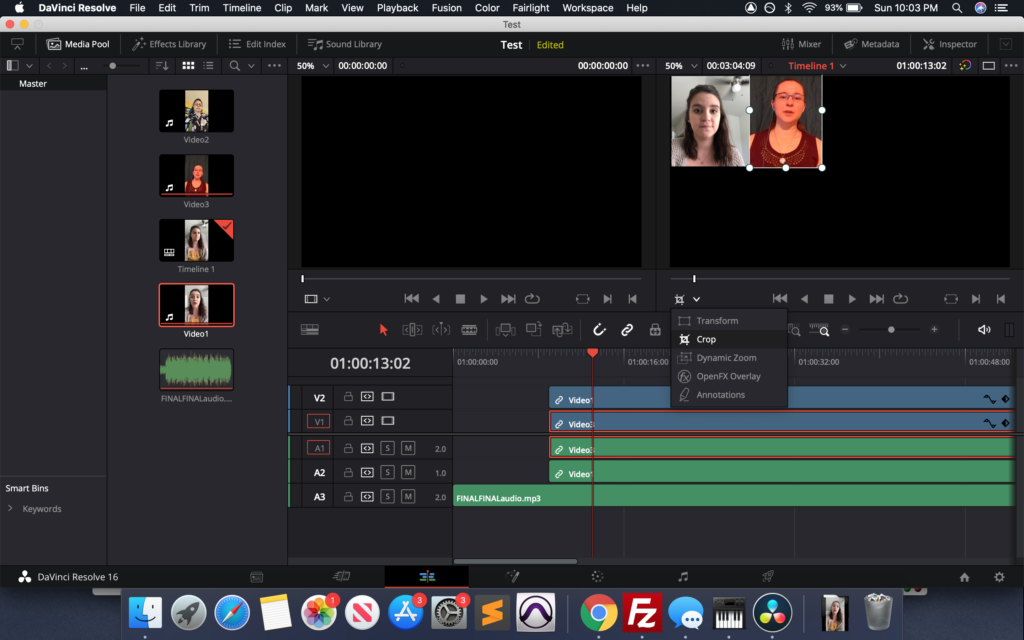This screenshot has height=640, width=1024.
Task: Open source viewer 50% zoom dropdown
Action: tap(311, 66)
